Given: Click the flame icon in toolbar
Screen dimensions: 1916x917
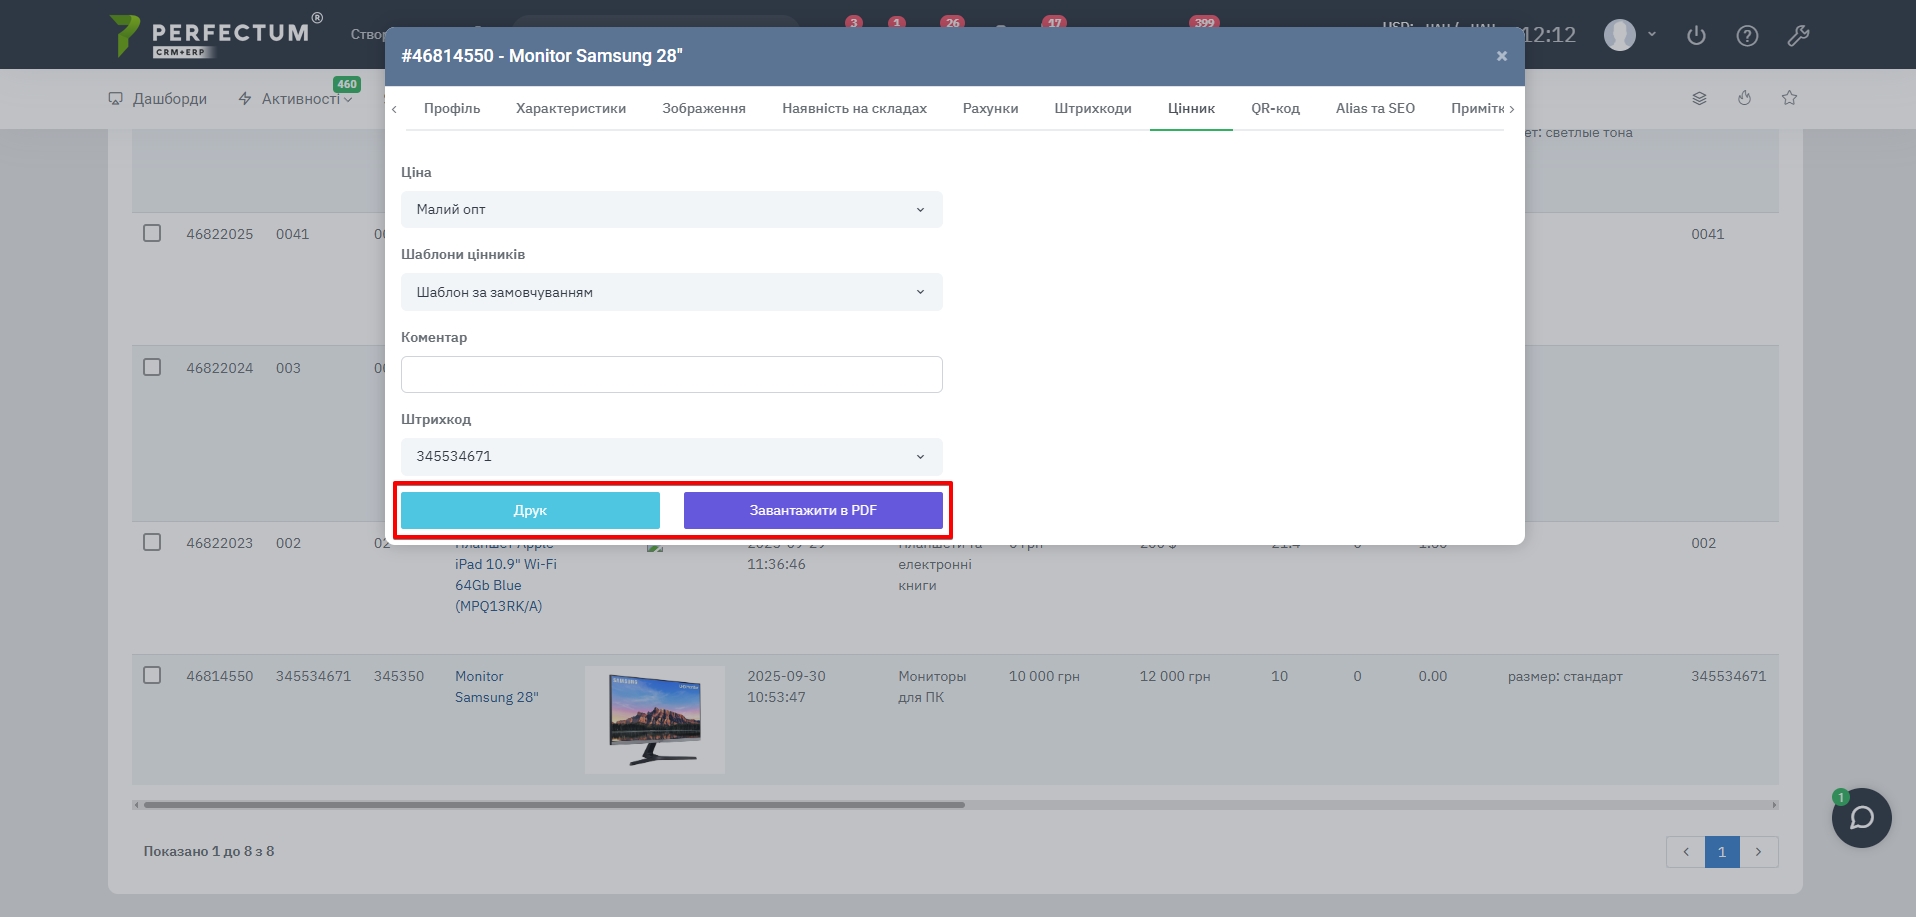Looking at the screenshot, I should (x=1744, y=98).
